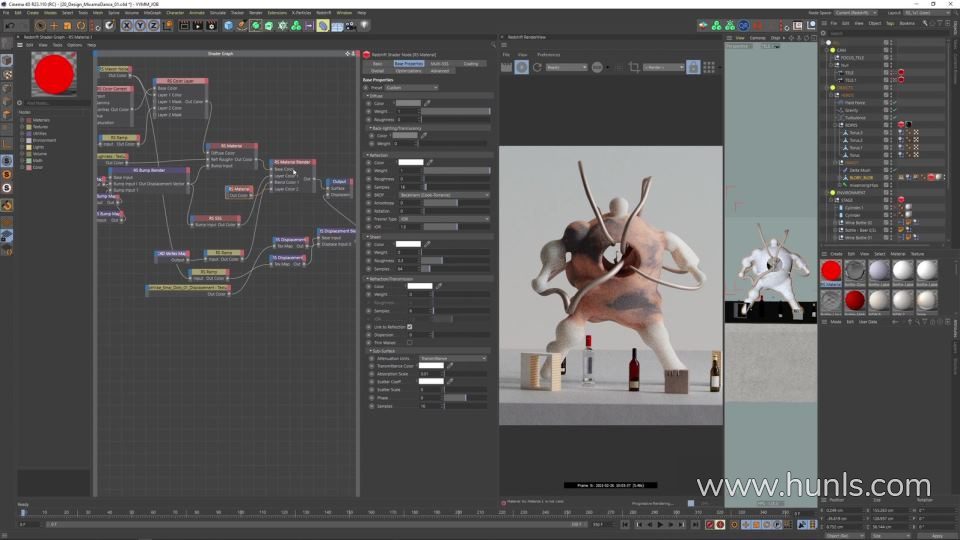Click RenderView crop region icon
This screenshot has height=540, width=960.
(x=634, y=67)
